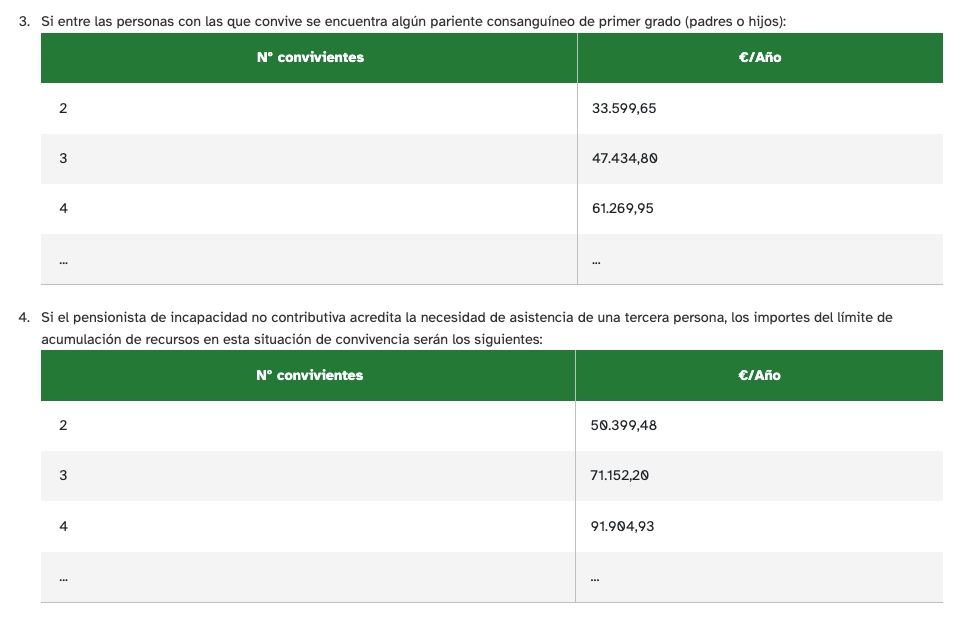Click the 71.152,20 amount cell
966x624 pixels.
[x=620, y=475]
